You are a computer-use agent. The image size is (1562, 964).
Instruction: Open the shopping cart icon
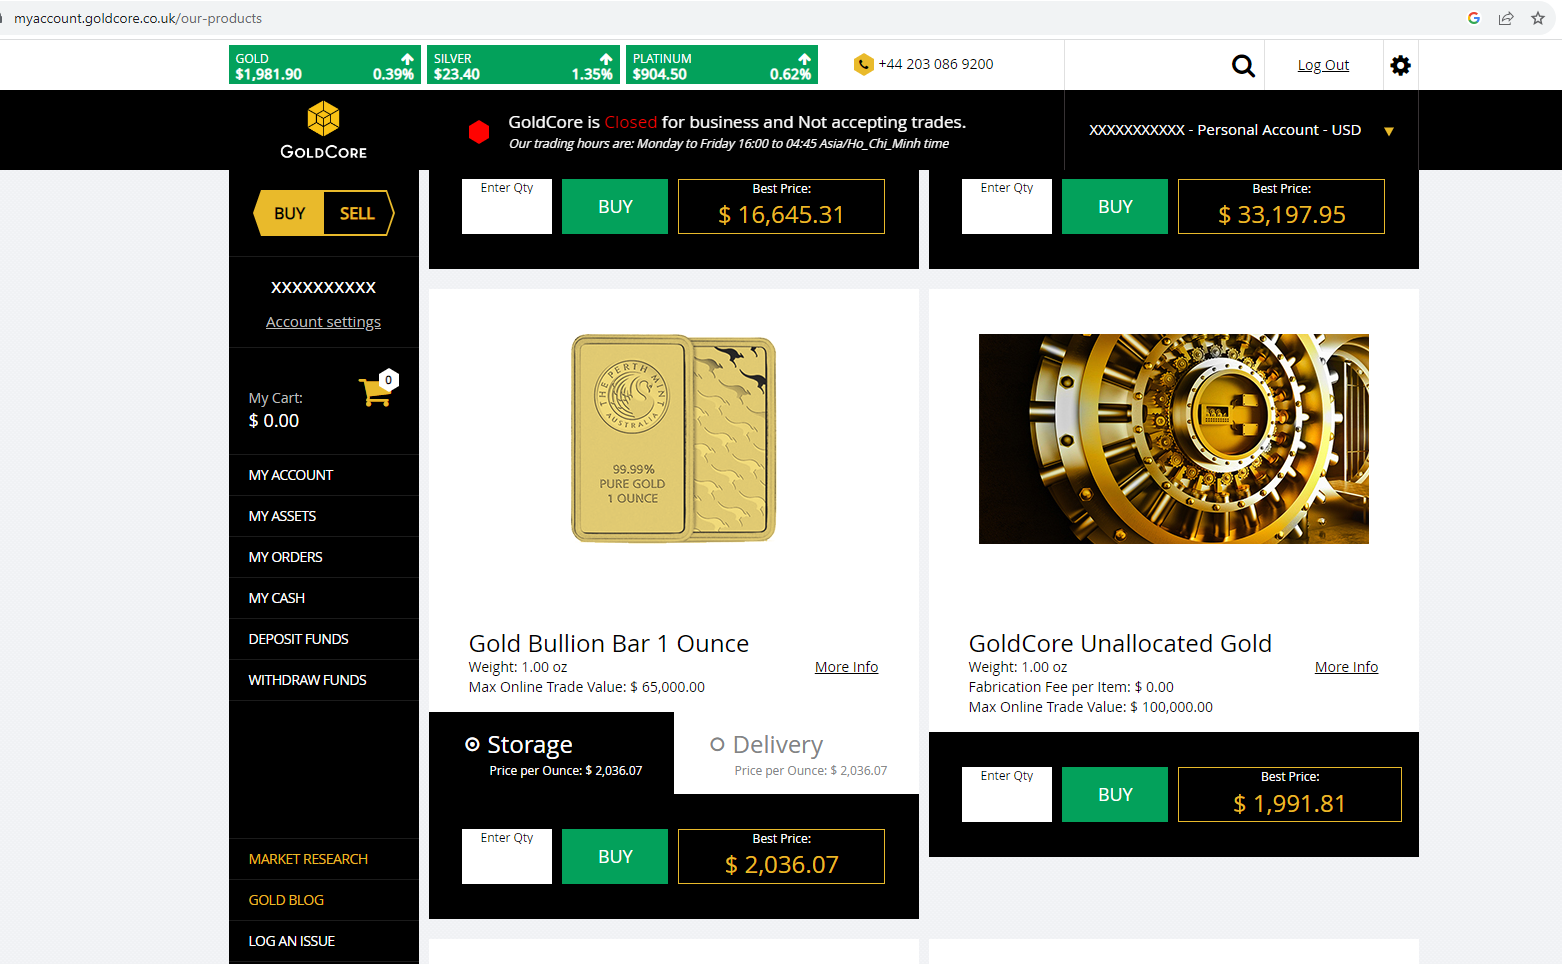[x=378, y=388]
